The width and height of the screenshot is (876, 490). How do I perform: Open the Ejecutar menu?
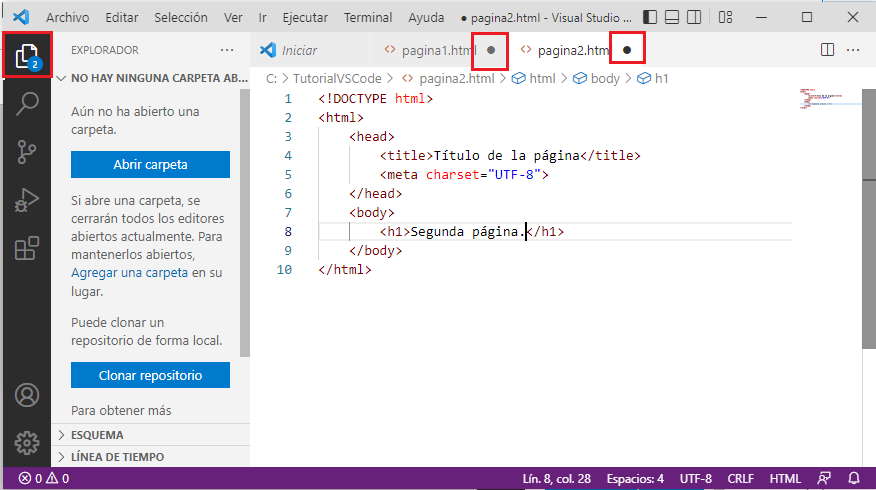(x=305, y=17)
